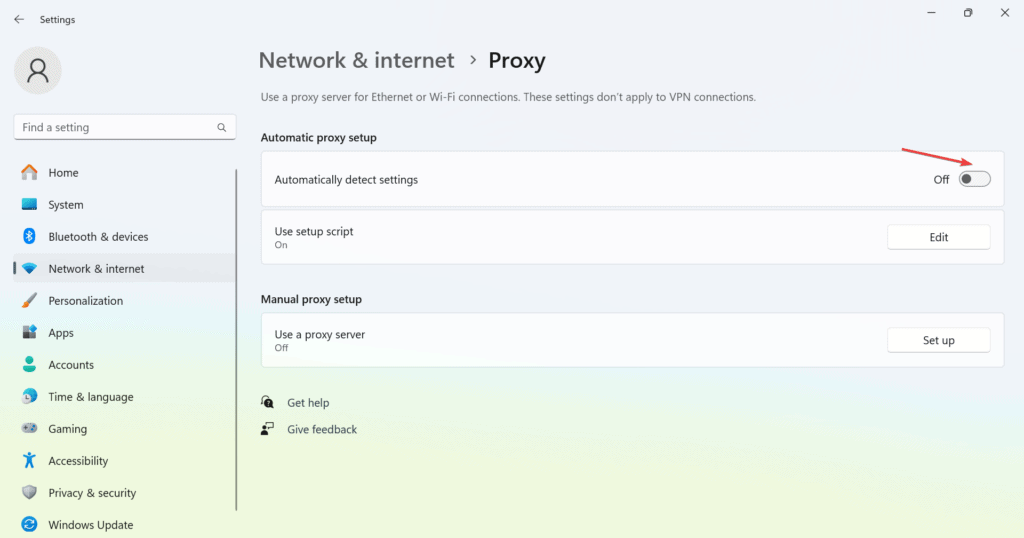Open the Get help link

308,403
